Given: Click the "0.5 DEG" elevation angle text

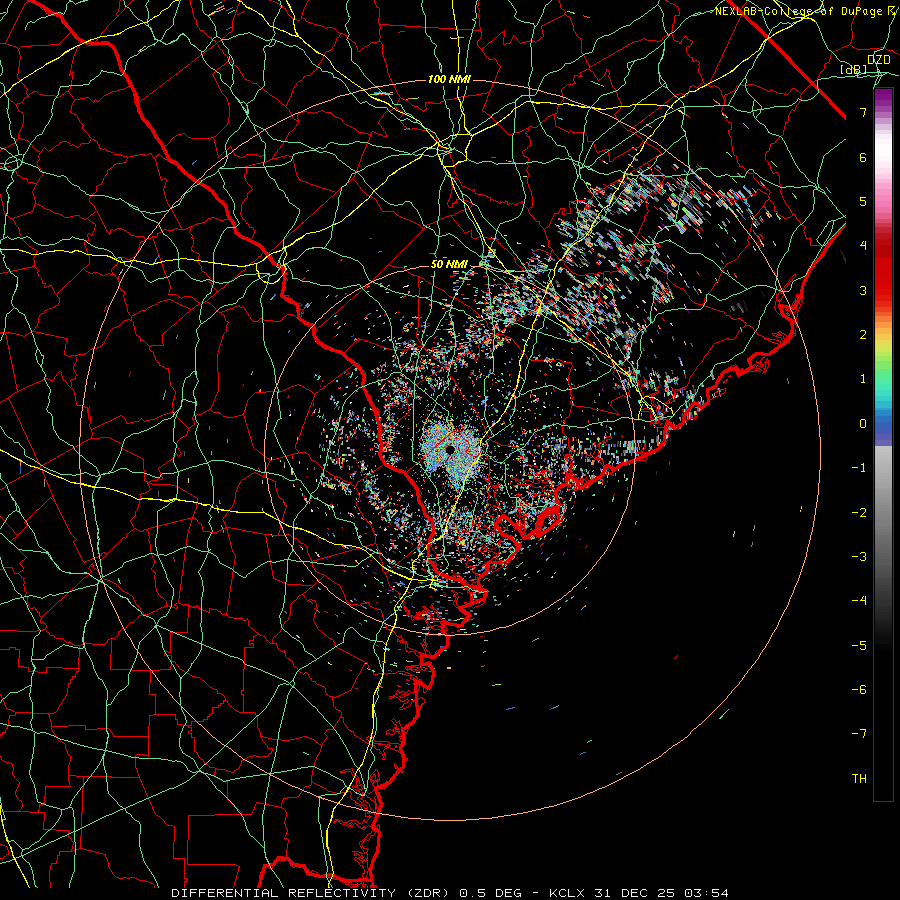Looking at the screenshot, I should pos(490,893).
